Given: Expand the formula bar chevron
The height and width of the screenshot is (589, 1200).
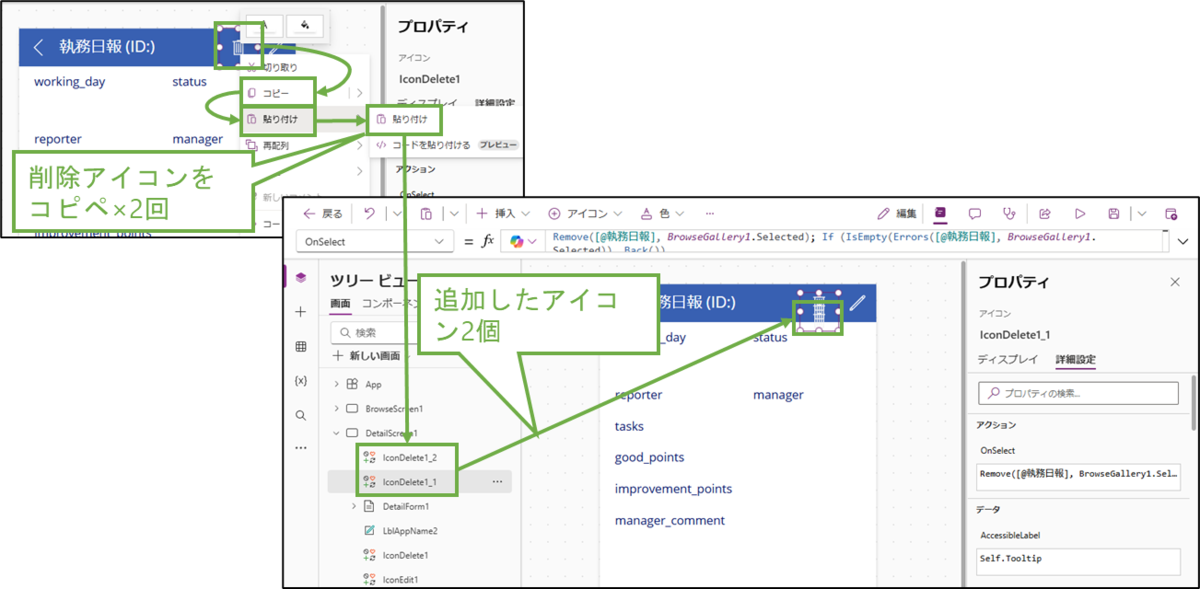Looking at the screenshot, I should coord(1184,242).
